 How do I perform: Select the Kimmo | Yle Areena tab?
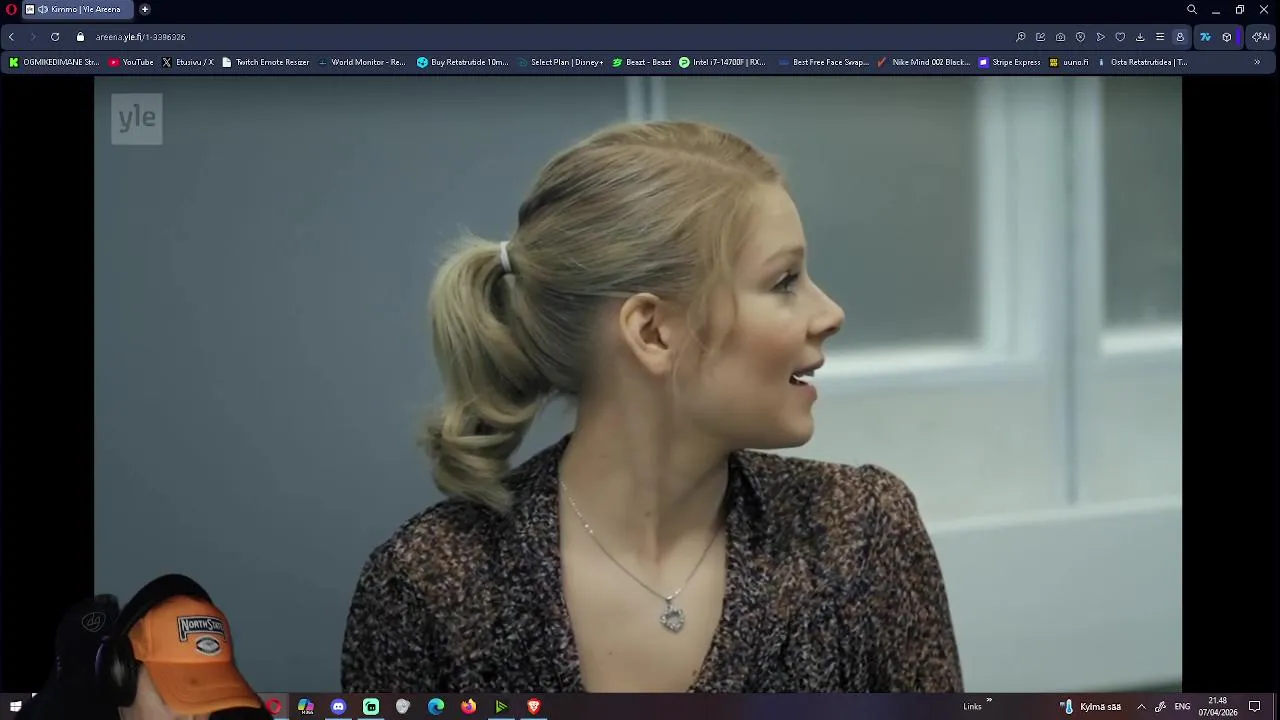tap(78, 9)
